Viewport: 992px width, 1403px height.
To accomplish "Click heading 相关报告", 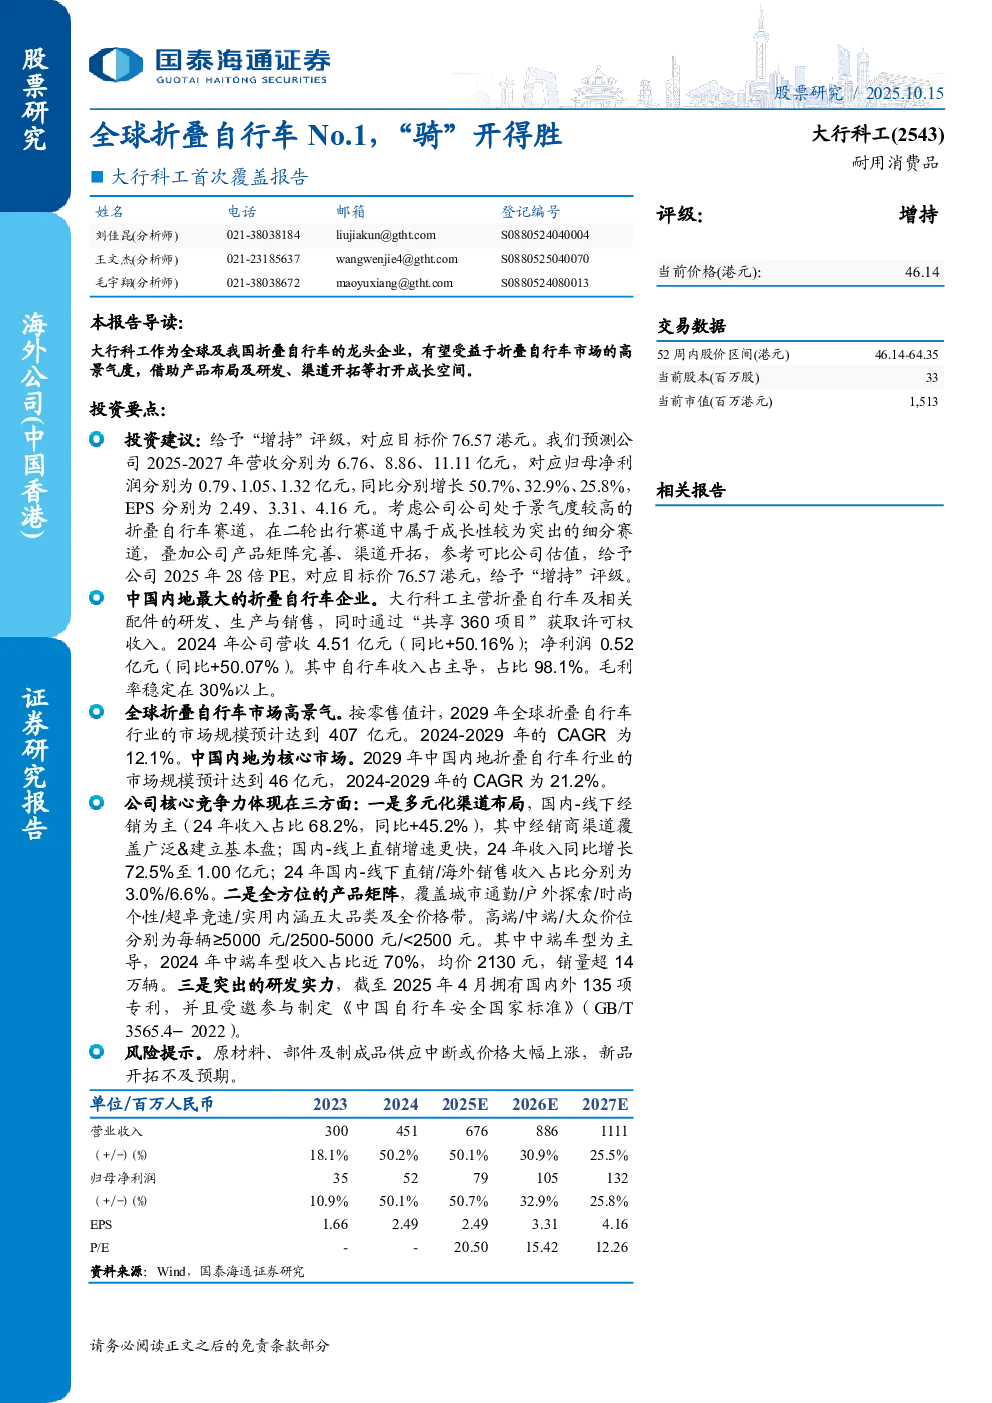I will pos(691,490).
